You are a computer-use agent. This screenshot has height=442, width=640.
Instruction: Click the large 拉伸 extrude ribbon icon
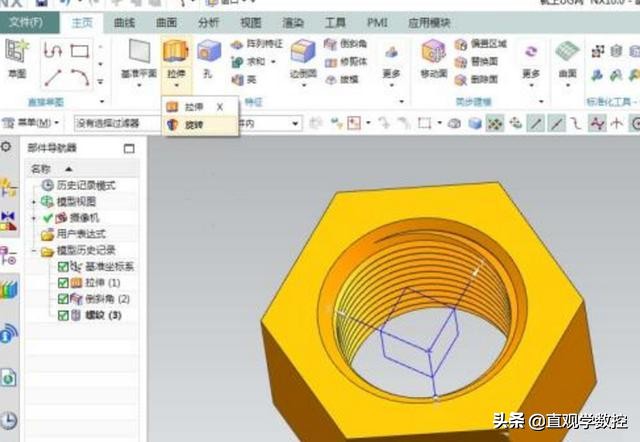pyautogui.click(x=176, y=53)
